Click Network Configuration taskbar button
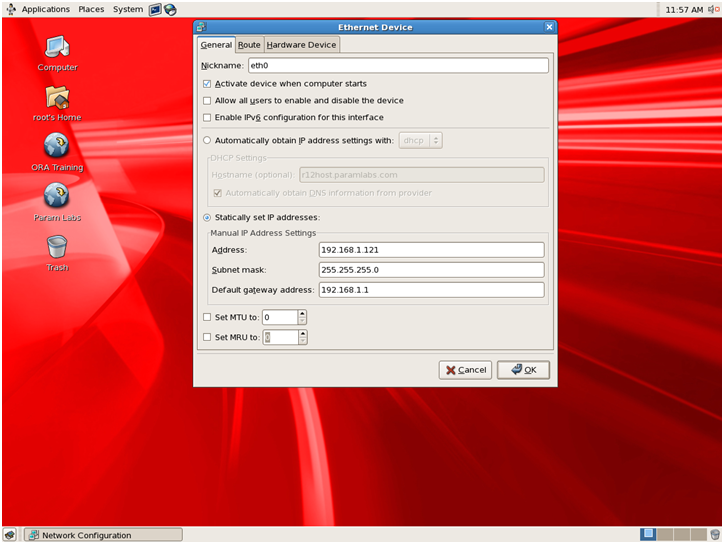The height and width of the screenshot is (544, 724). tap(103, 535)
